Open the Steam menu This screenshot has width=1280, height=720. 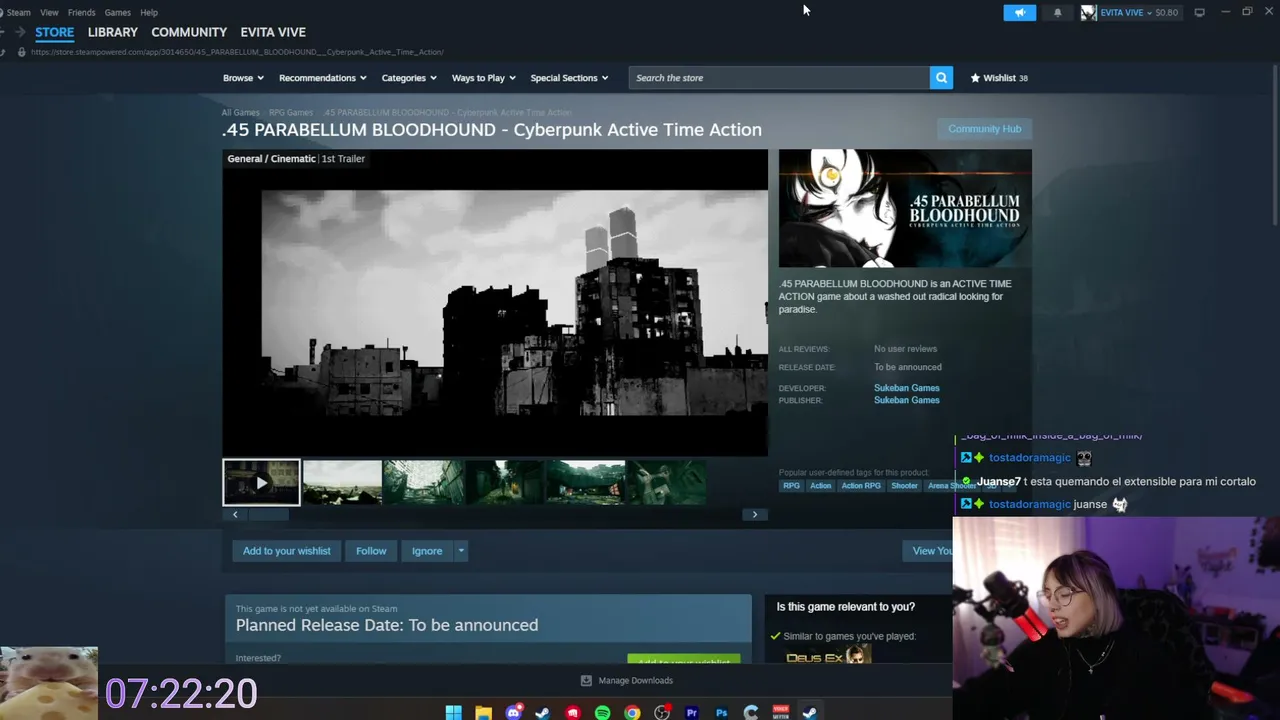18,12
